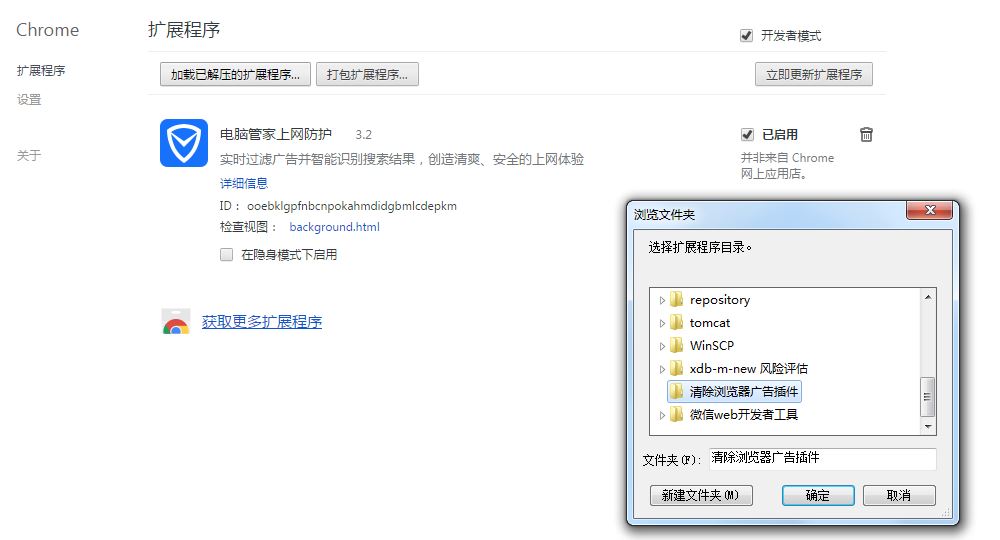The image size is (1000, 540).
Task: Enable 在隐身模式下启用 checkbox
Action: pyautogui.click(x=226, y=255)
